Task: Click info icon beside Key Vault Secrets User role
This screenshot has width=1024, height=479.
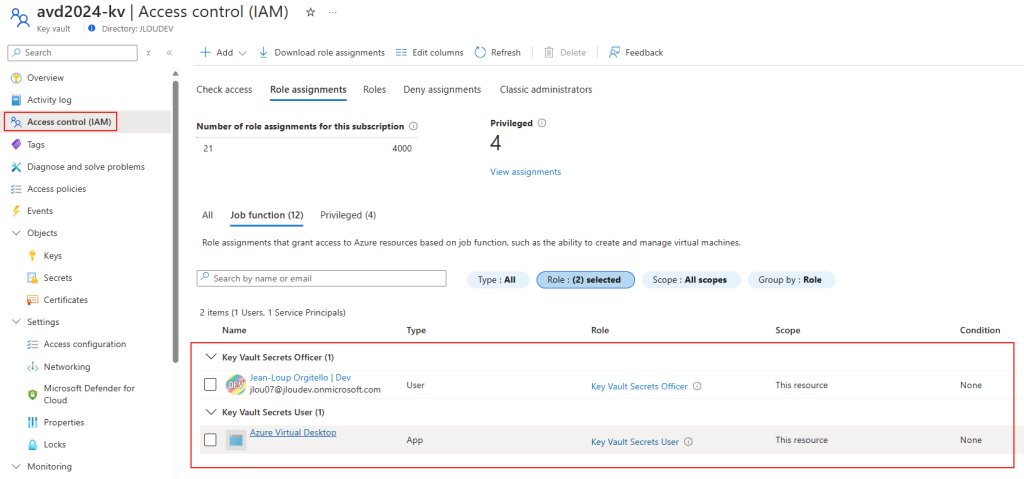Action: click(x=688, y=442)
